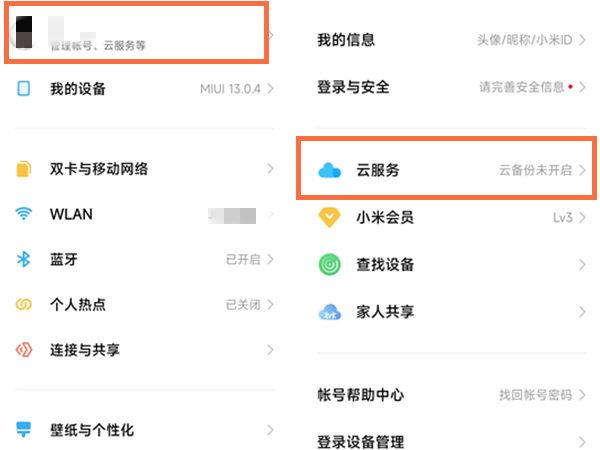Click the wallpaper and personalization icon
Viewport: 600px width, 450px height.
pyautogui.click(x=25, y=430)
